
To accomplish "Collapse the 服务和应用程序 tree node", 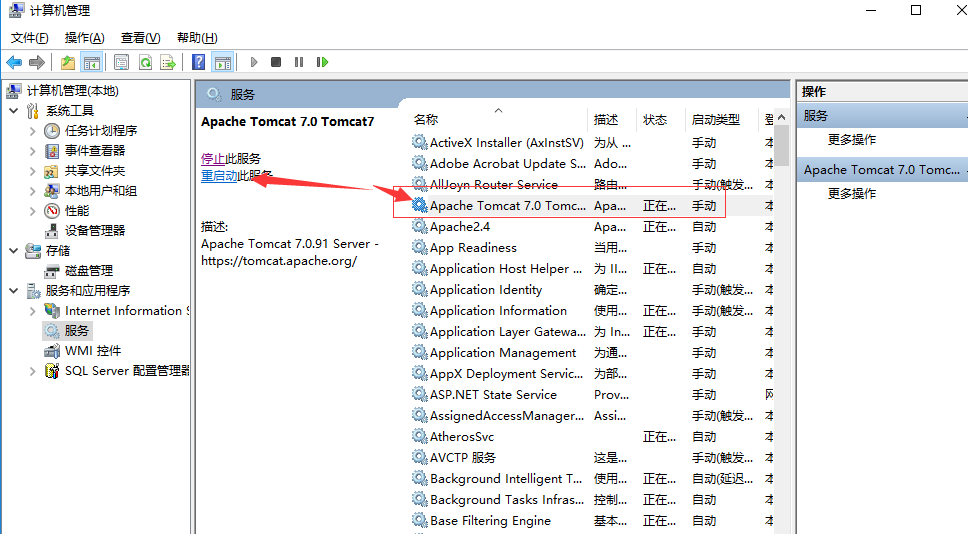I will (x=14, y=291).
